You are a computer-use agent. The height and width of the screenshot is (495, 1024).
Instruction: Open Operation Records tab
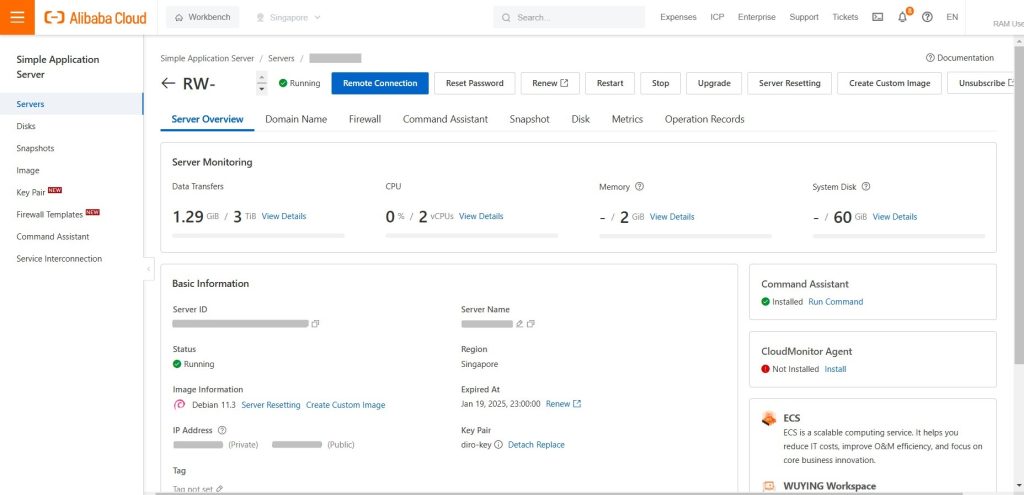pyautogui.click(x=705, y=120)
